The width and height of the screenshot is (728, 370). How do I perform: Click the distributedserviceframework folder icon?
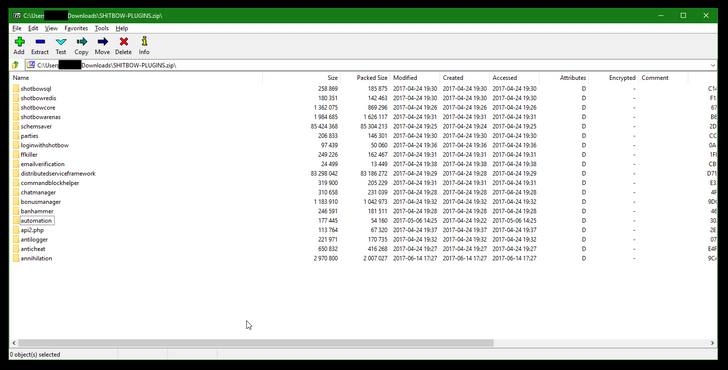[x=16, y=174]
